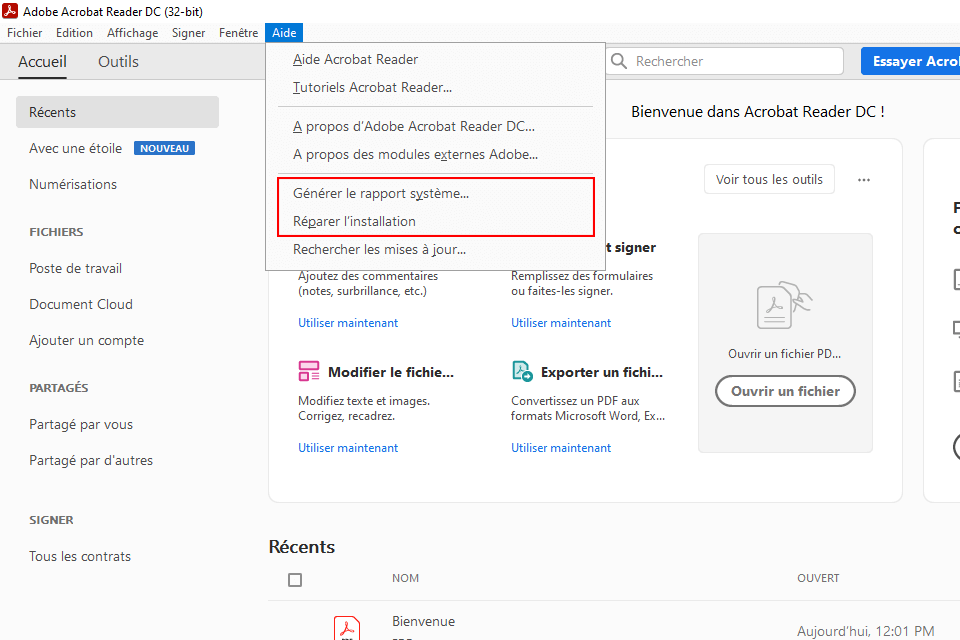Click the Essayer Acrobat button
960x640 pixels.
910,61
